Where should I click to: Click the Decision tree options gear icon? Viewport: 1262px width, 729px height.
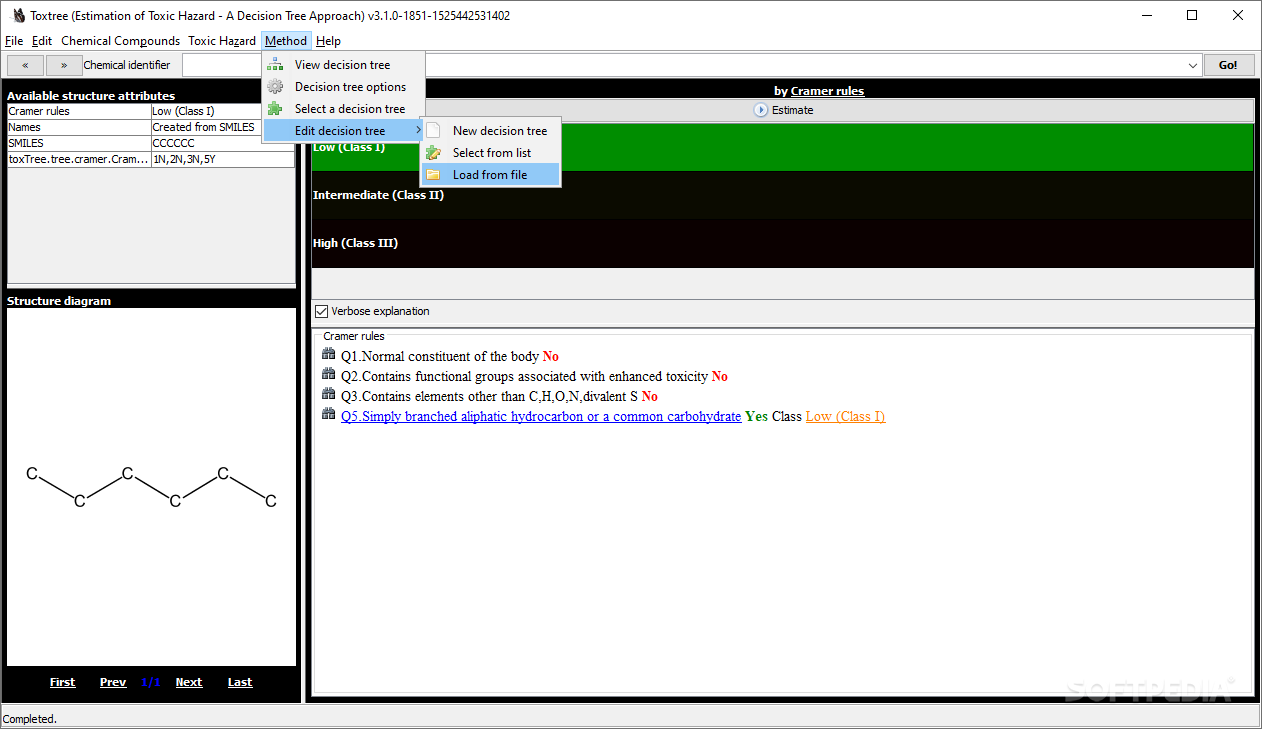(275, 87)
